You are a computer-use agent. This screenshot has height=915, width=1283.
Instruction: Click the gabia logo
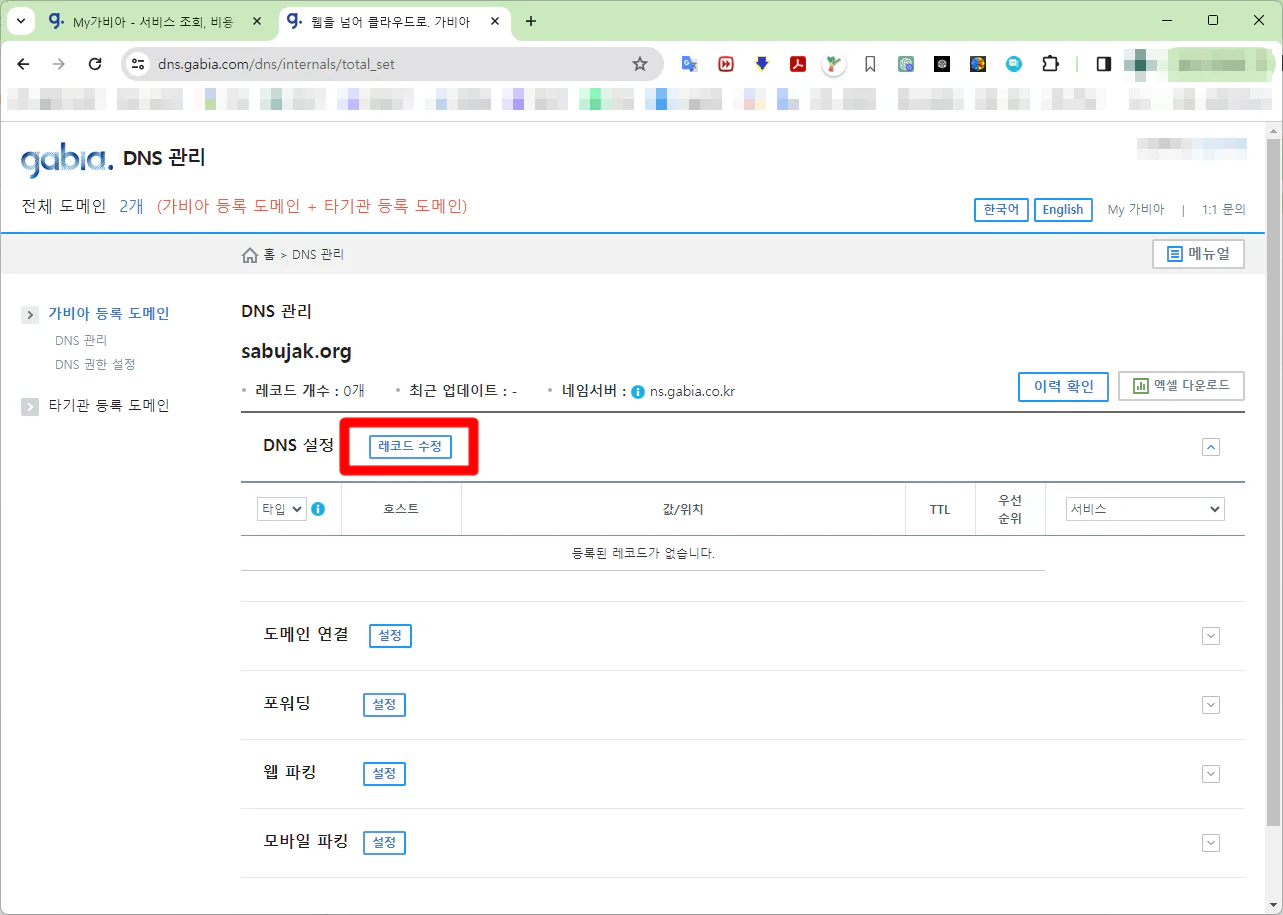[x=66, y=159]
